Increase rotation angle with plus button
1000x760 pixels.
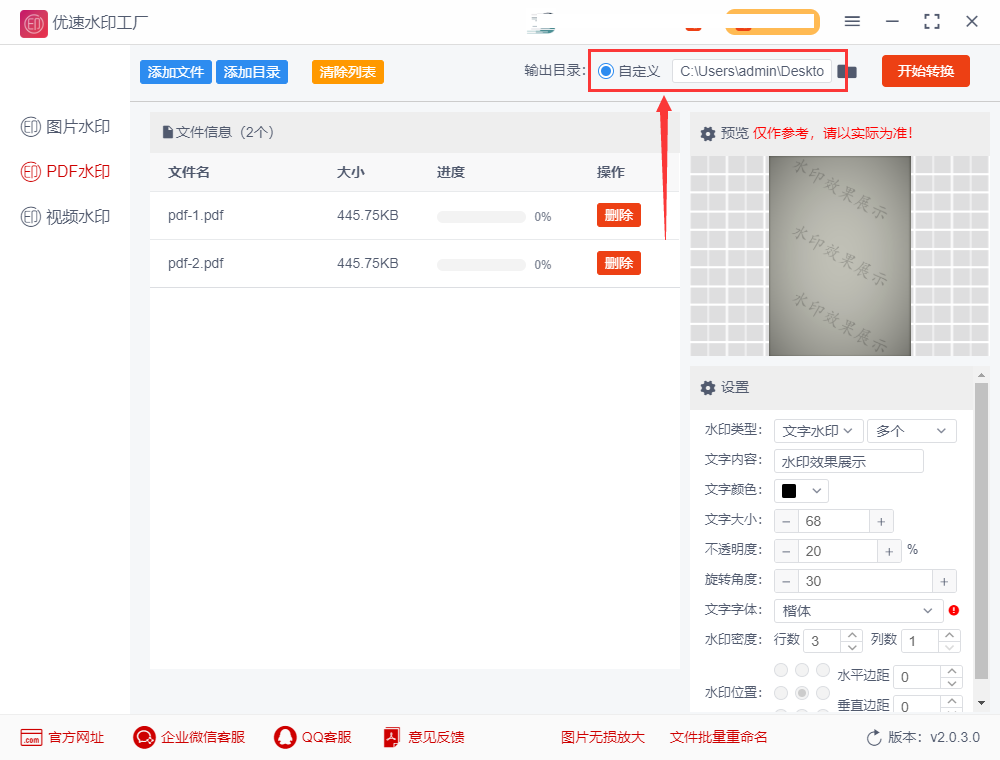(x=945, y=581)
